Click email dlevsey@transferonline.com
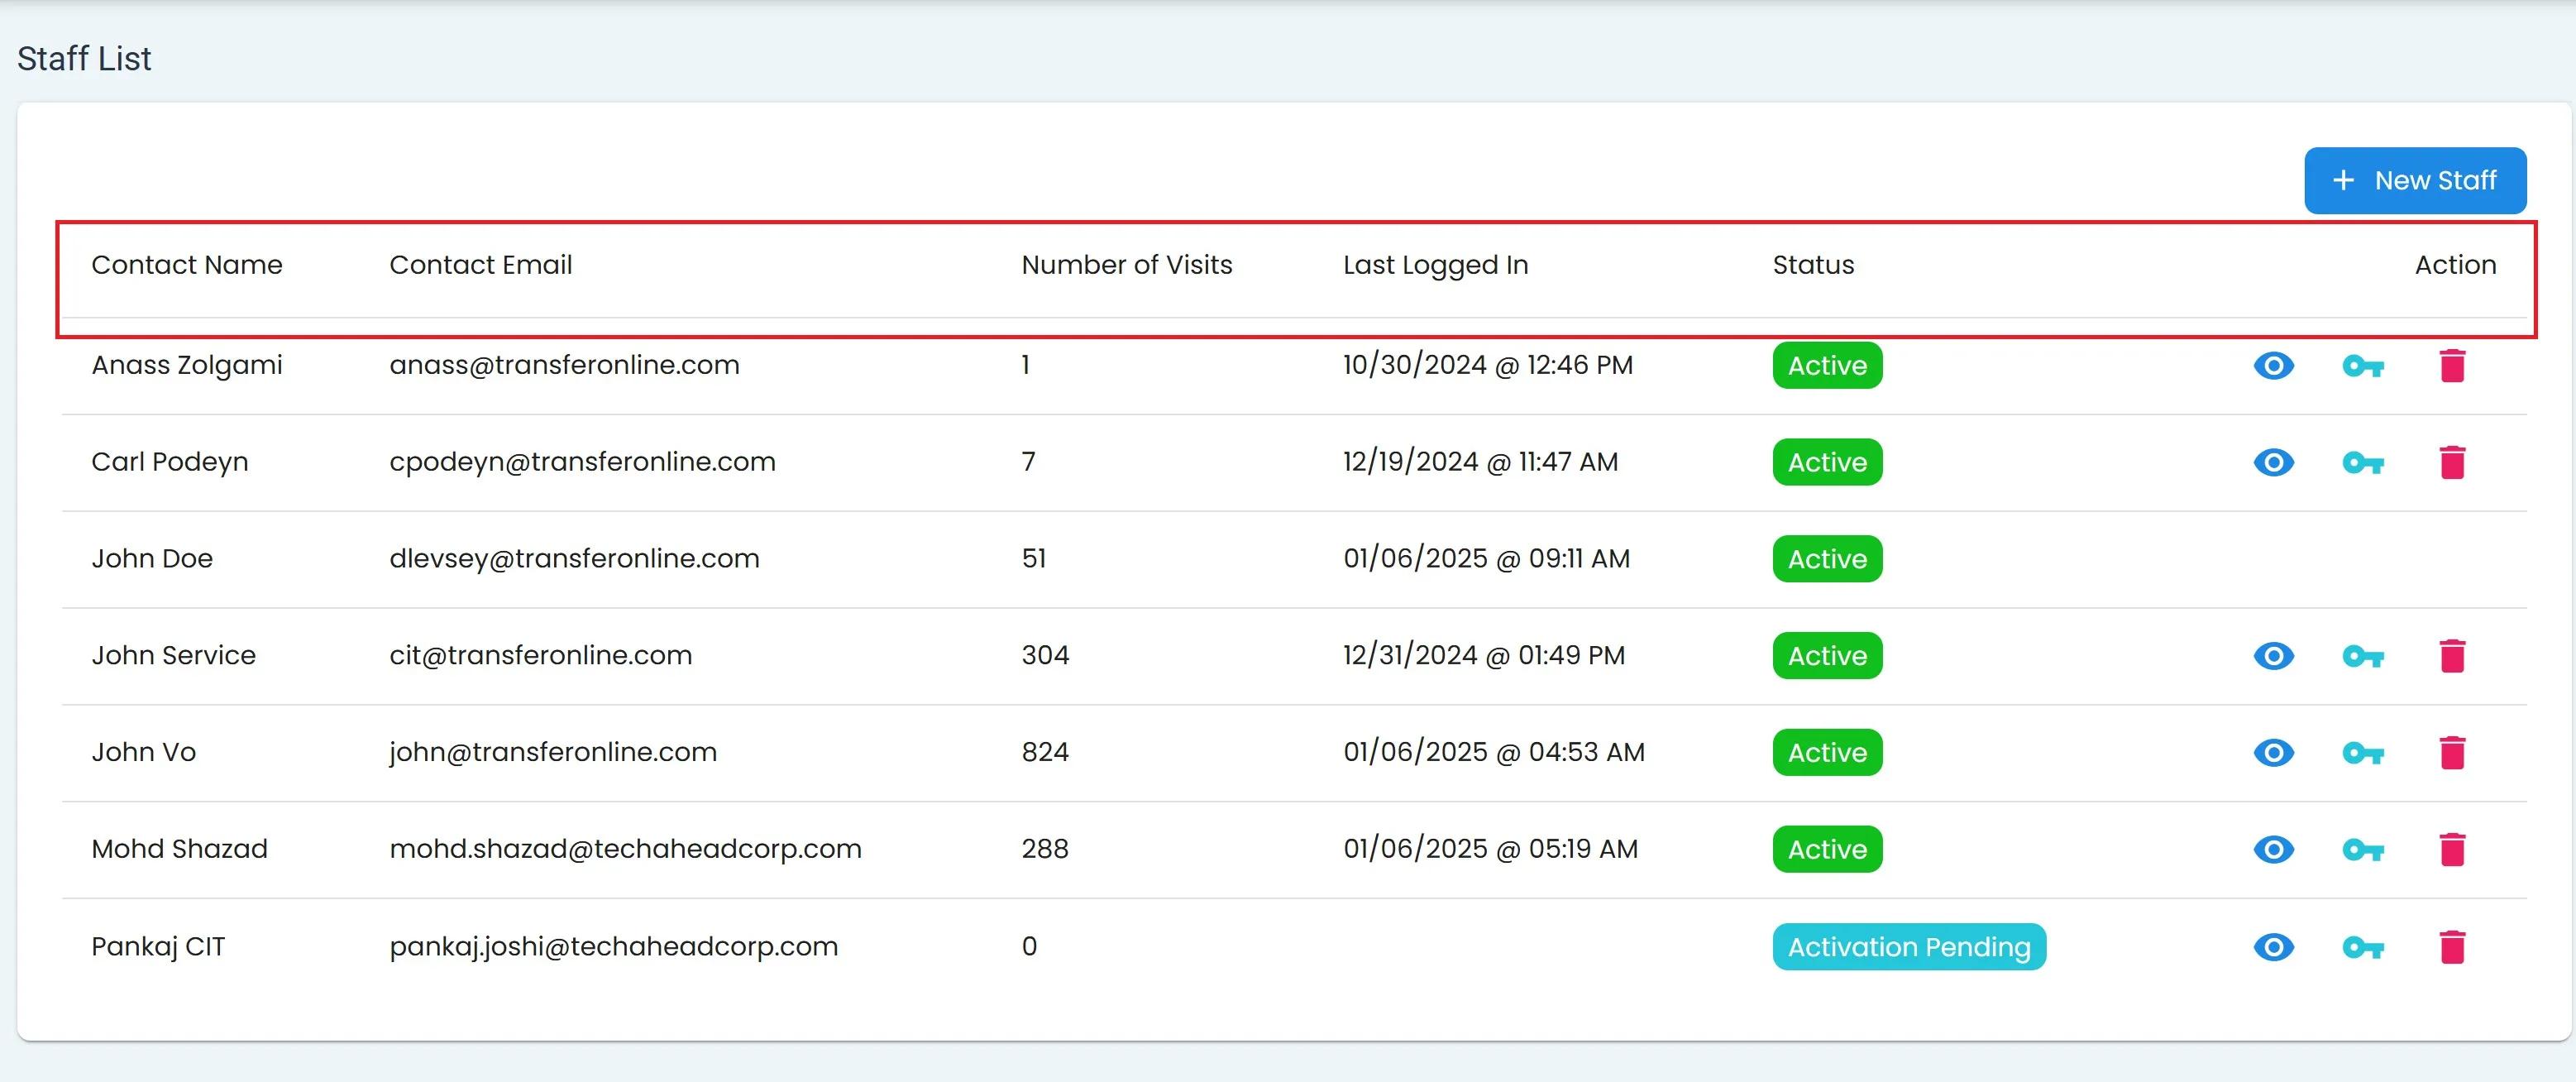Image resolution: width=2576 pixels, height=1082 pixels. (x=574, y=559)
